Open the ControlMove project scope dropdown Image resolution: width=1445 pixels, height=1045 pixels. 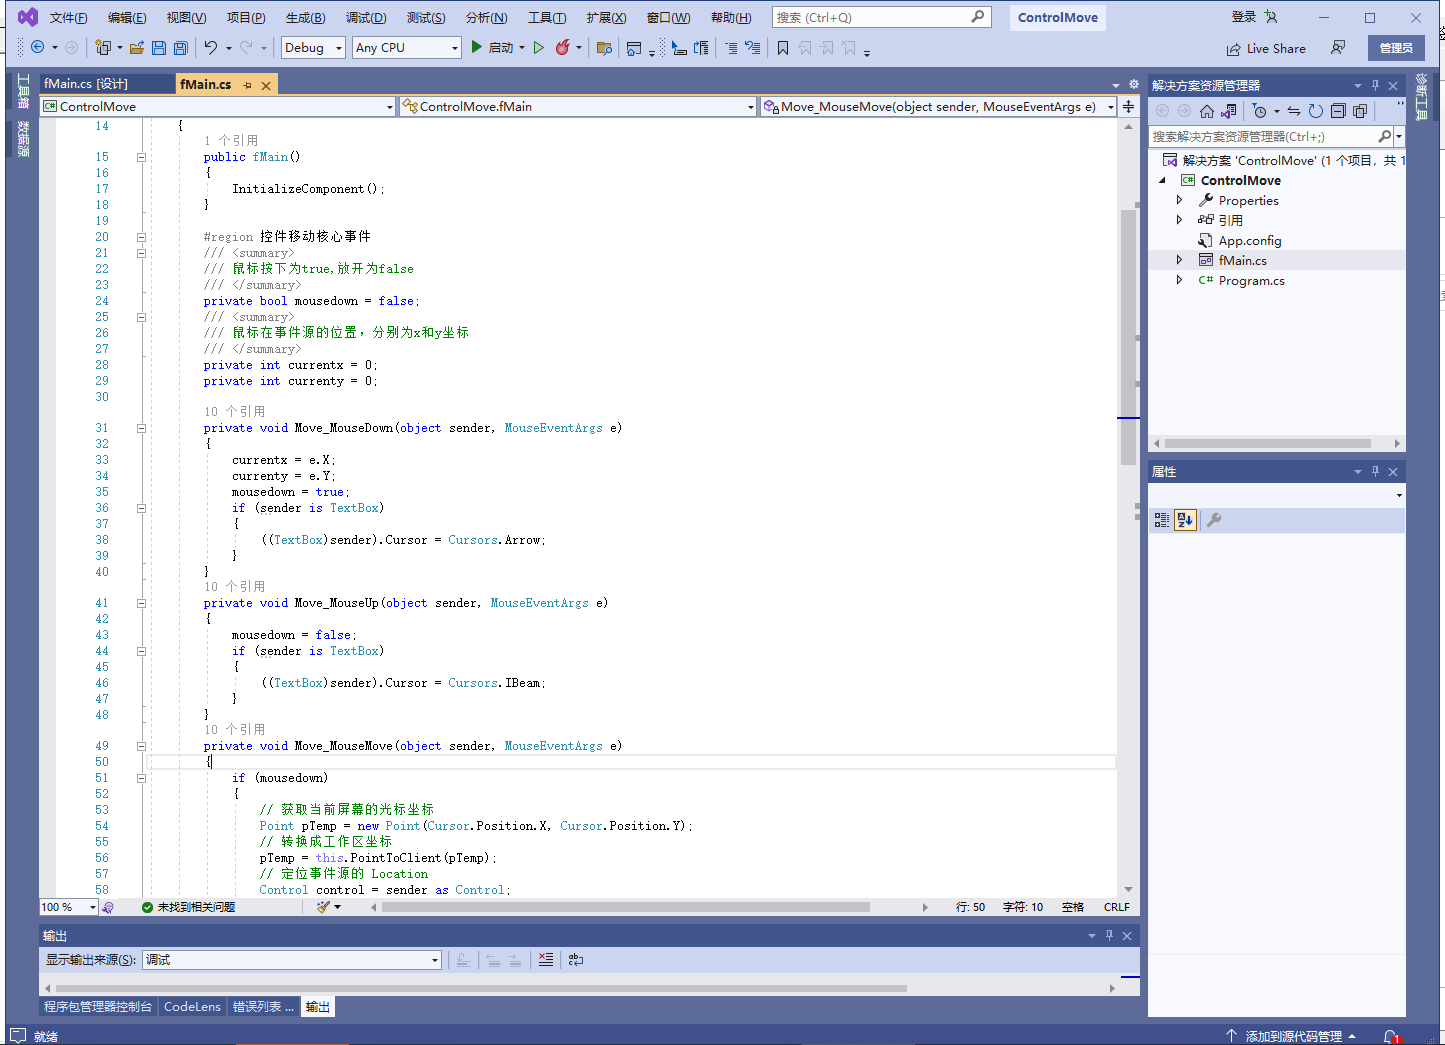218,106
